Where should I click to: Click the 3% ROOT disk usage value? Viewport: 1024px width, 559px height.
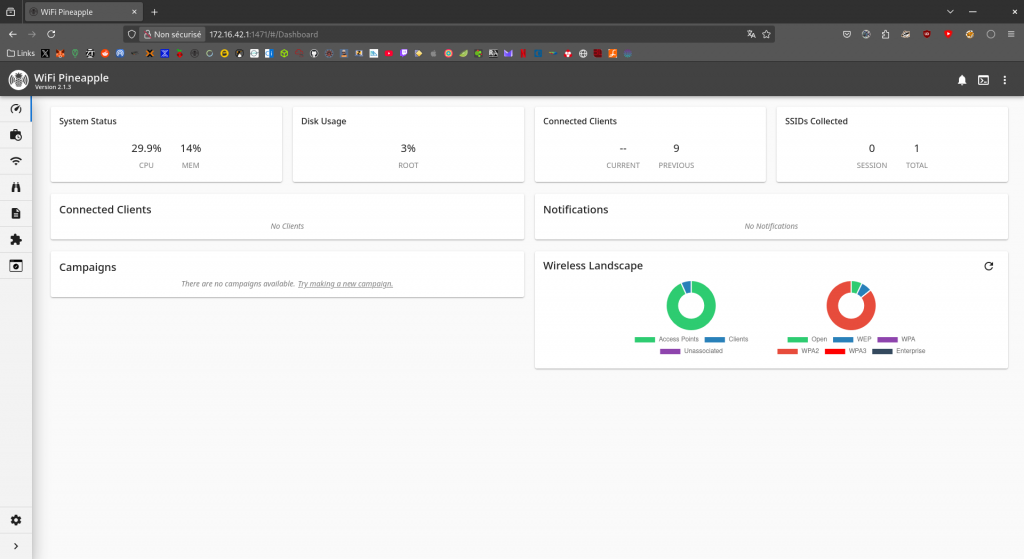pos(408,149)
